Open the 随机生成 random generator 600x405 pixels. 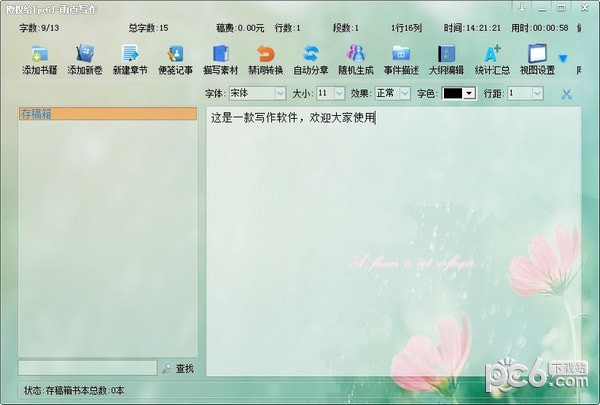(x=356, y=60)
